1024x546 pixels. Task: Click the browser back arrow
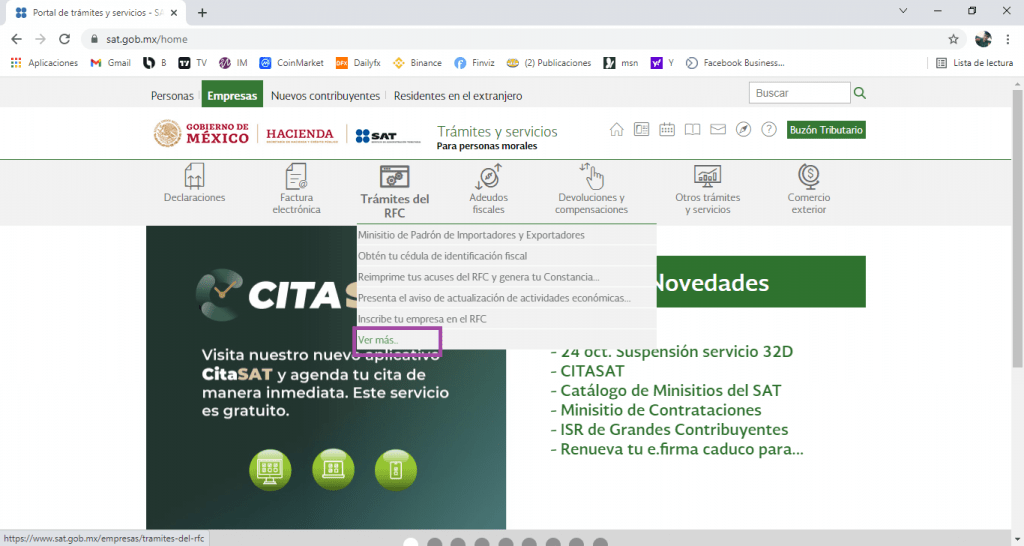[x=16, y=39]
